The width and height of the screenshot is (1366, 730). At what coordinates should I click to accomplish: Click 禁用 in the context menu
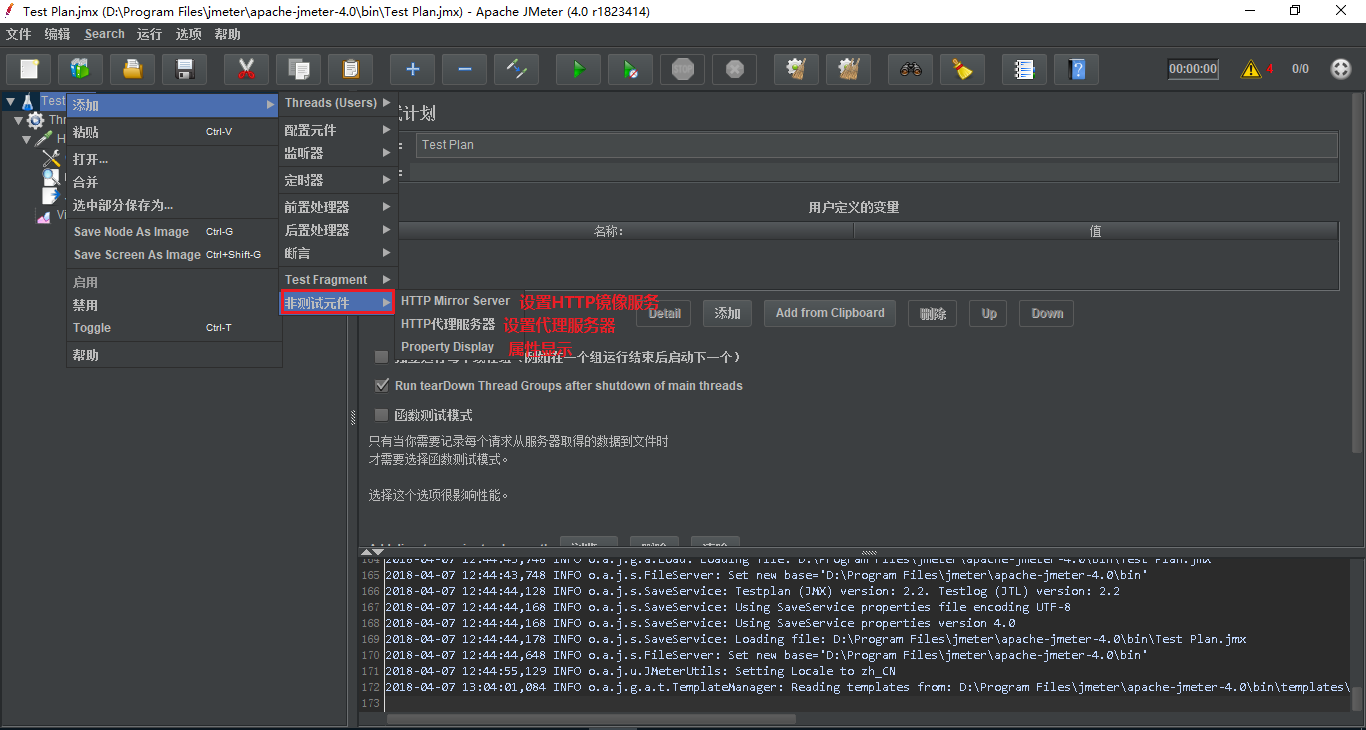coord(173,305)
